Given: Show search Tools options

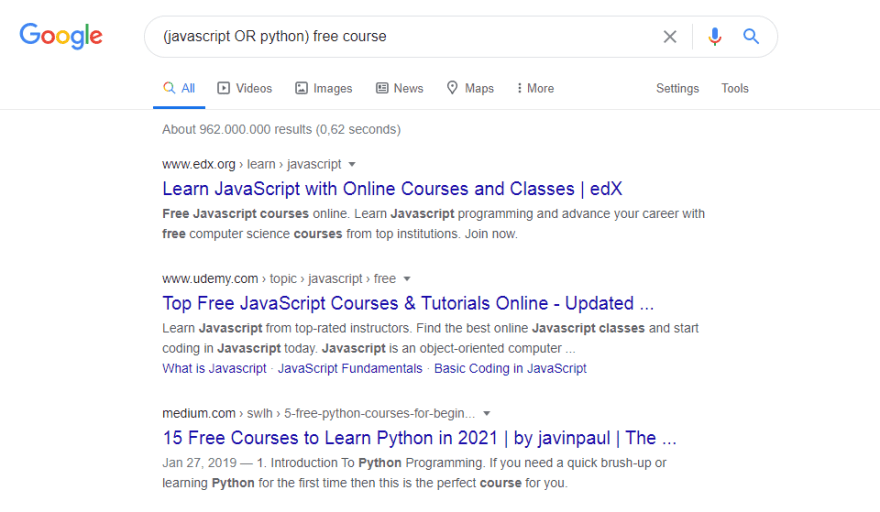Looking at the screenshot, I should pyautogui.click(x=735, y=88).
